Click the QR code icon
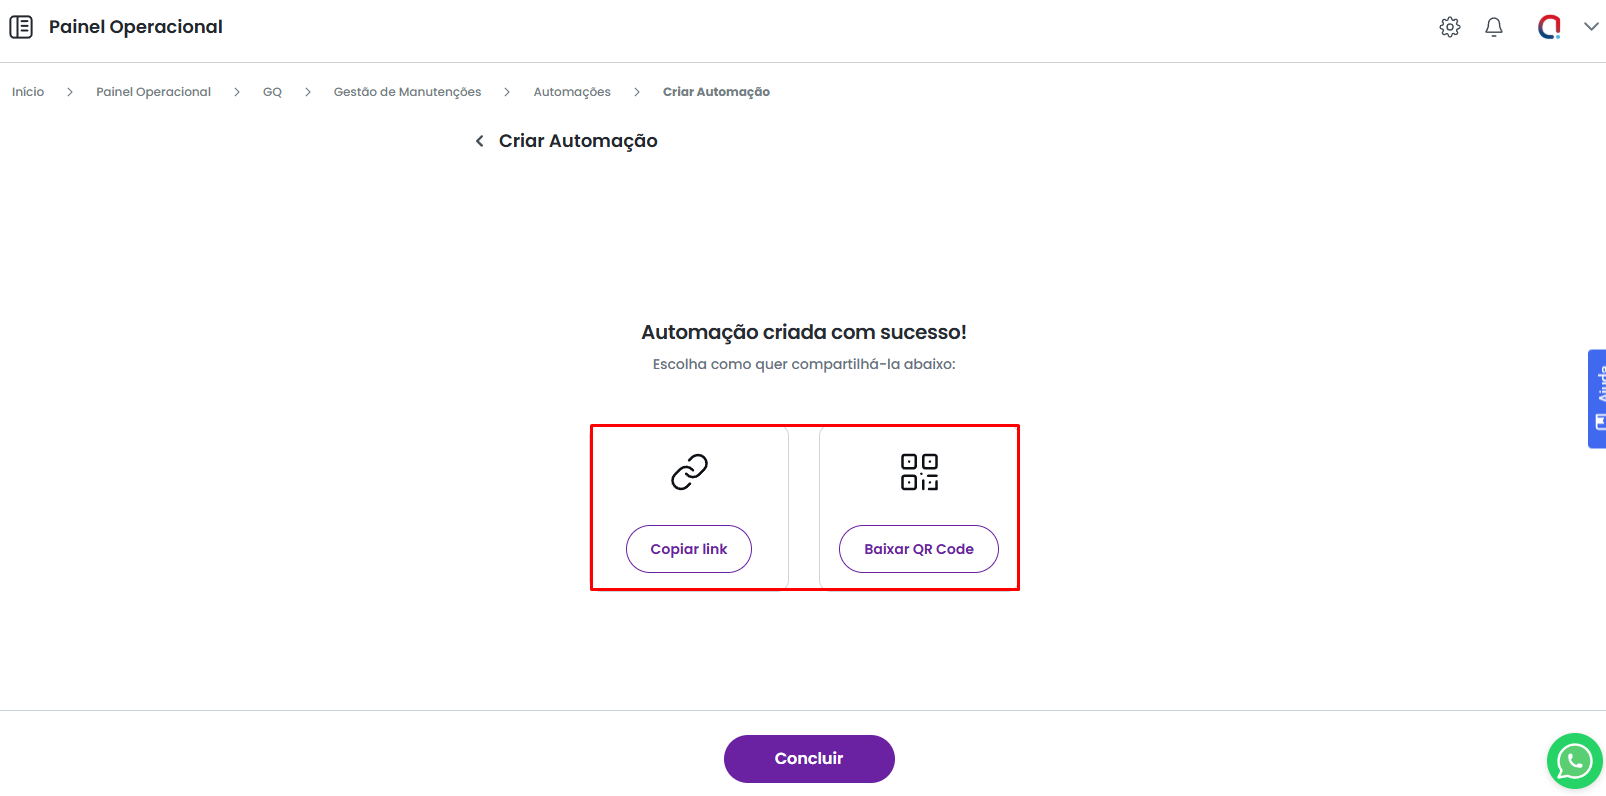The width and height of the screenshot is (1606, 796). click(919, 472)
